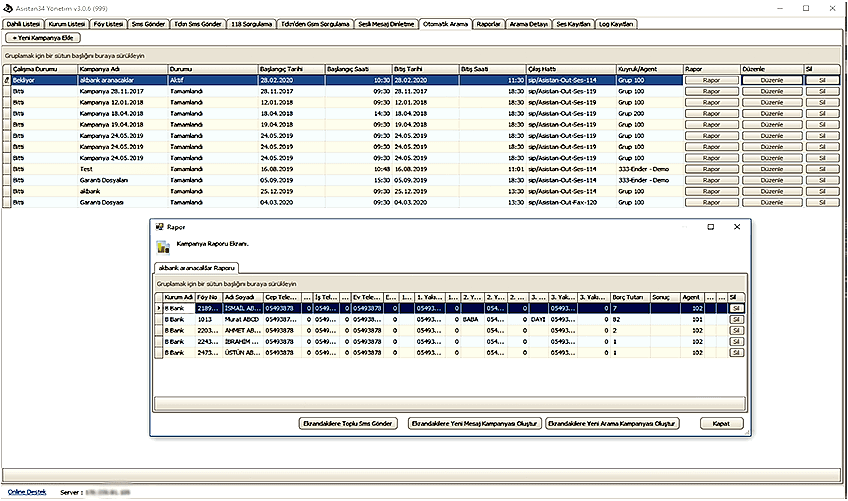This screenshot has height=501, width=848.
Task: Select the 118 Sorgulama tab
Action: 249,22
